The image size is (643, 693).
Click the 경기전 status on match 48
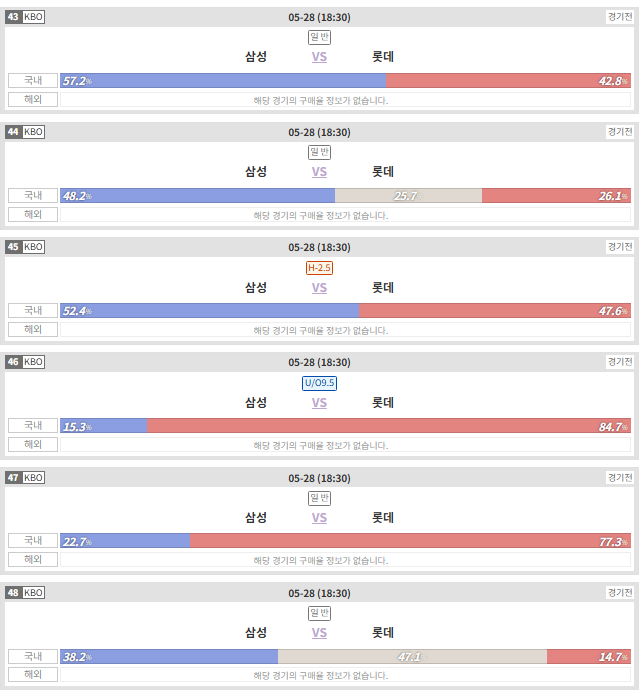click(x=620, y=592)
